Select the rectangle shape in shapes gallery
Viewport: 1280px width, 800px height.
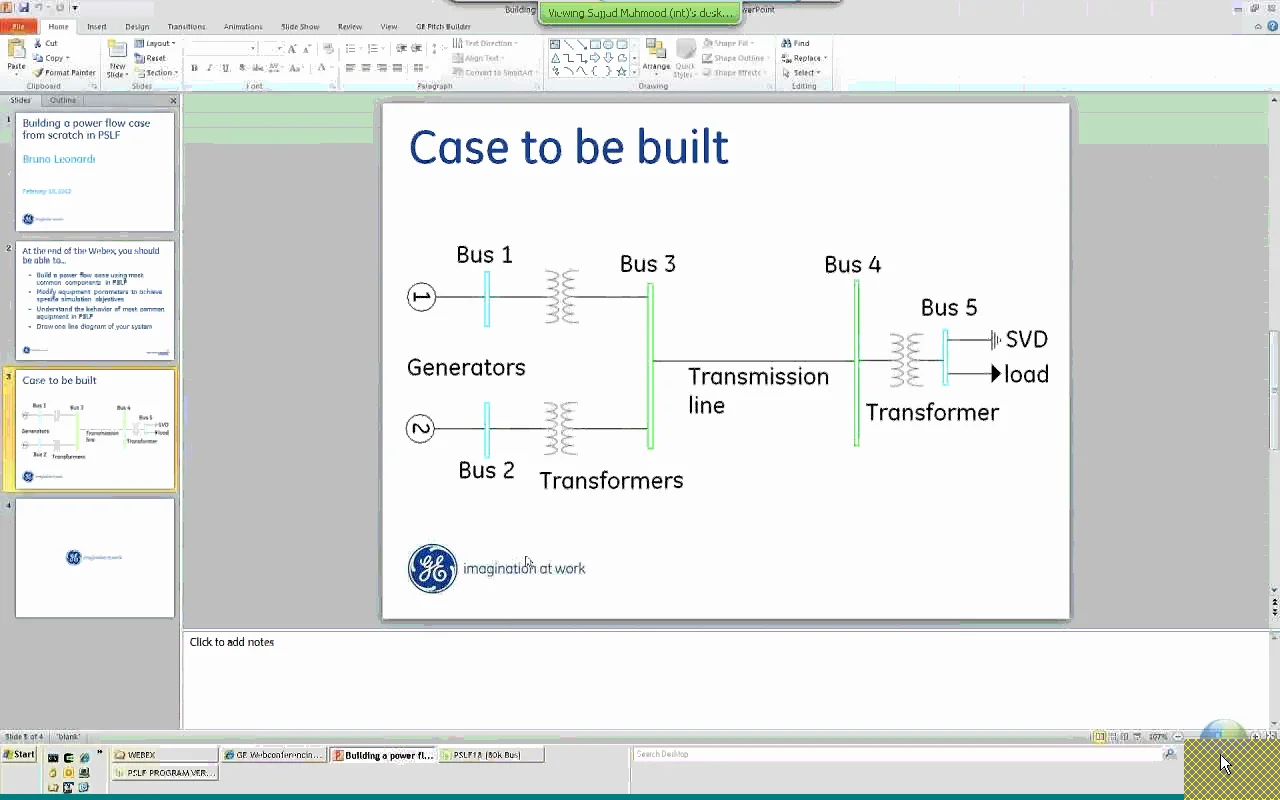point(595,45)
